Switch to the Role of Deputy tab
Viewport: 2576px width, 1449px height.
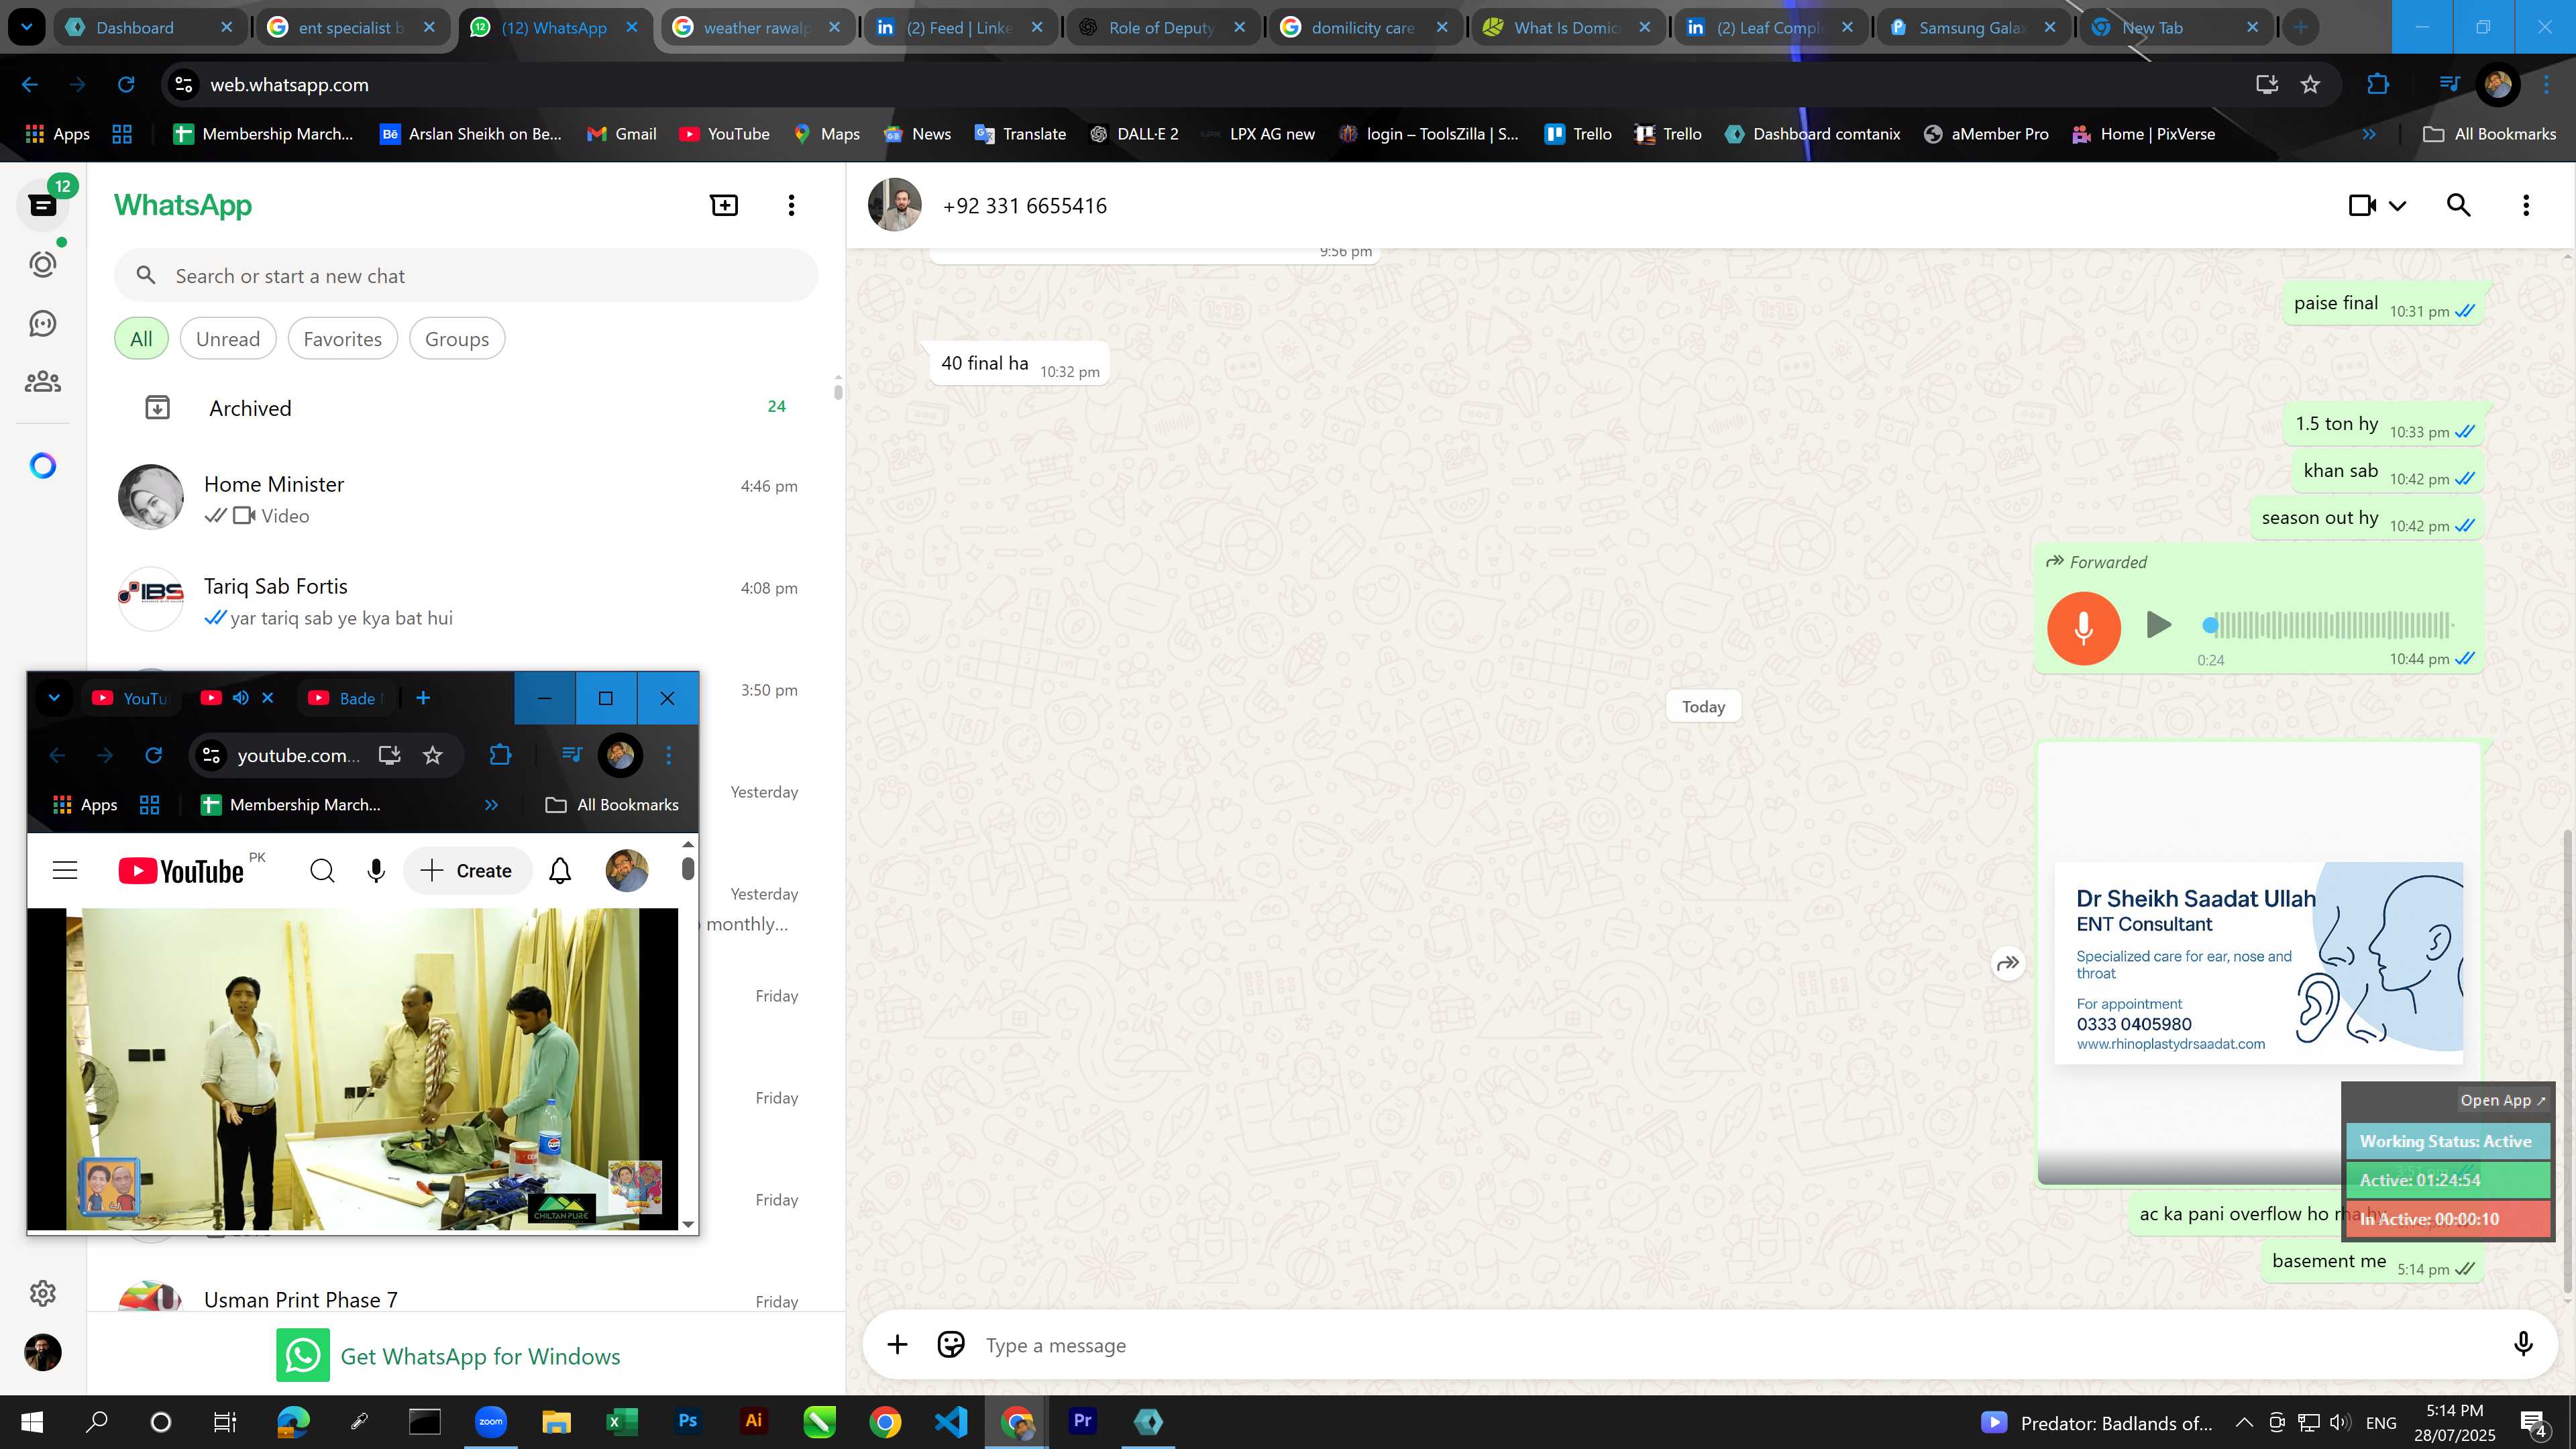click(1161, 28)
